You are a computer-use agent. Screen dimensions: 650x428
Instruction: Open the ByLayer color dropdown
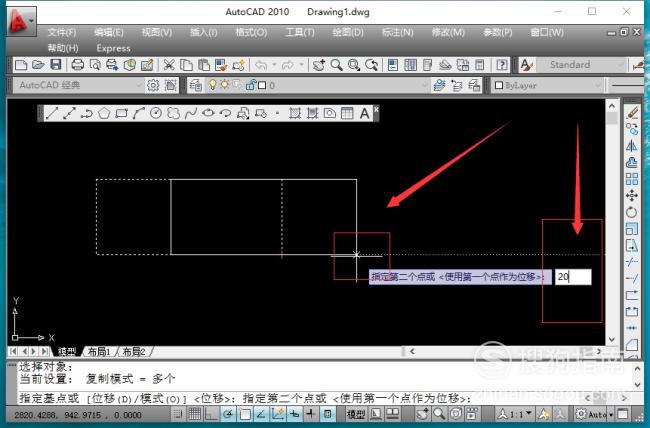point(548,85)
